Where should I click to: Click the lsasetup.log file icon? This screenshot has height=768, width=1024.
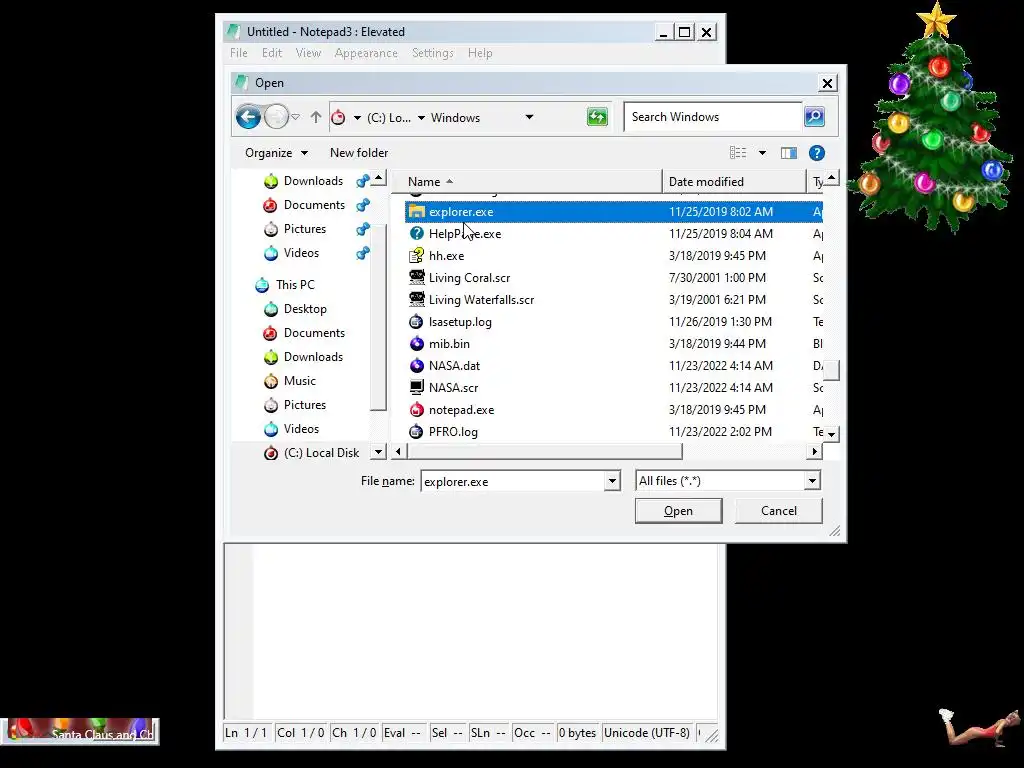tap(416, 322)
